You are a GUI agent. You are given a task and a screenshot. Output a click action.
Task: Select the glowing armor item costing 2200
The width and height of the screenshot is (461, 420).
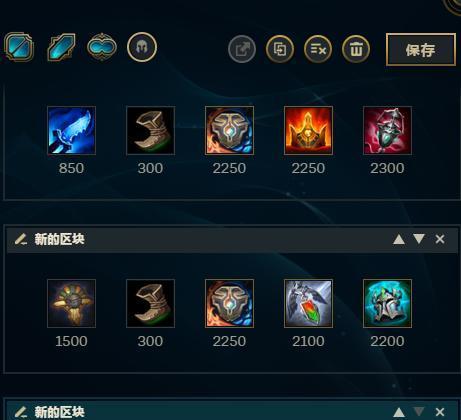[x=387, y=303]
